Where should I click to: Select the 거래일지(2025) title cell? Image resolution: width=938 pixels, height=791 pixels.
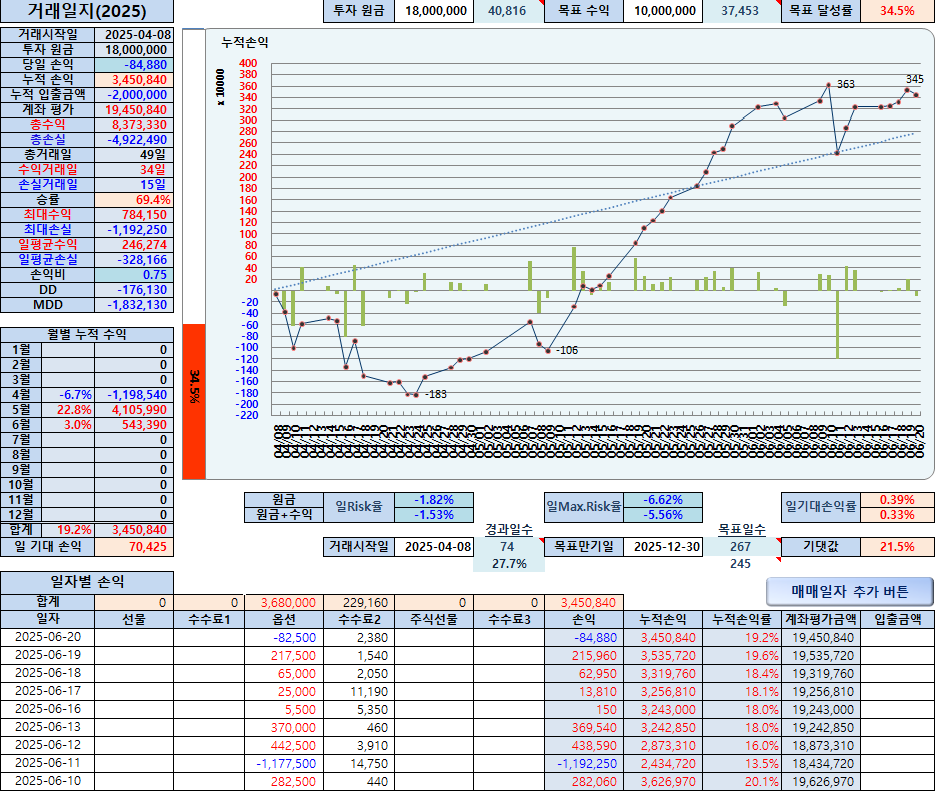[x=87, y=11]
